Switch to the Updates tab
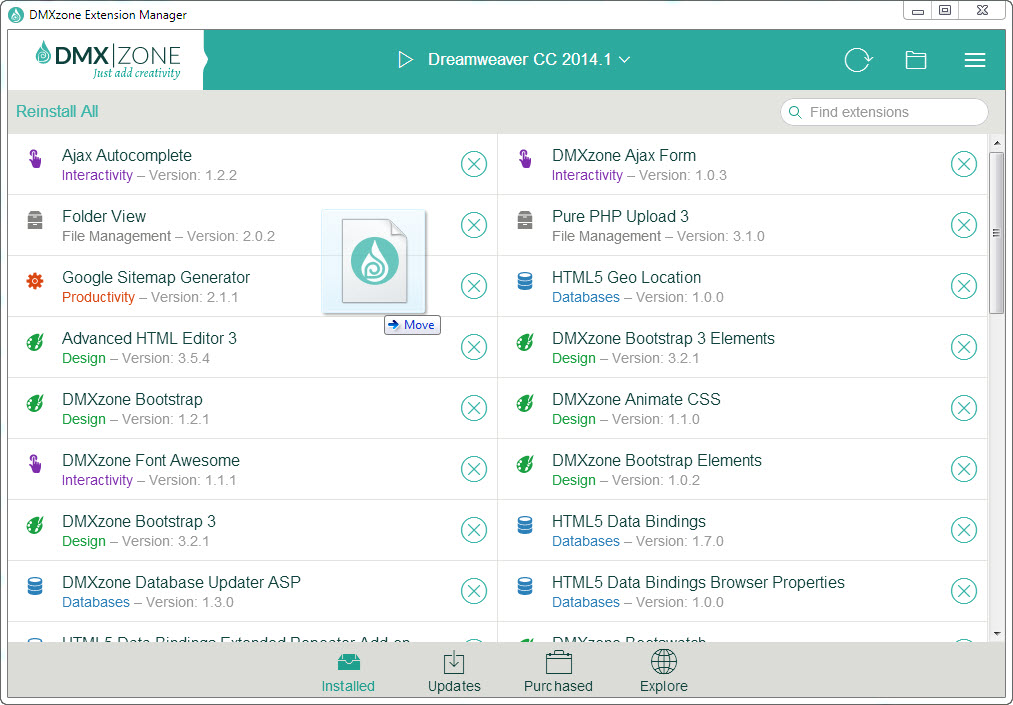This screenshot has height=705, width=1013. tap(454, 673)
